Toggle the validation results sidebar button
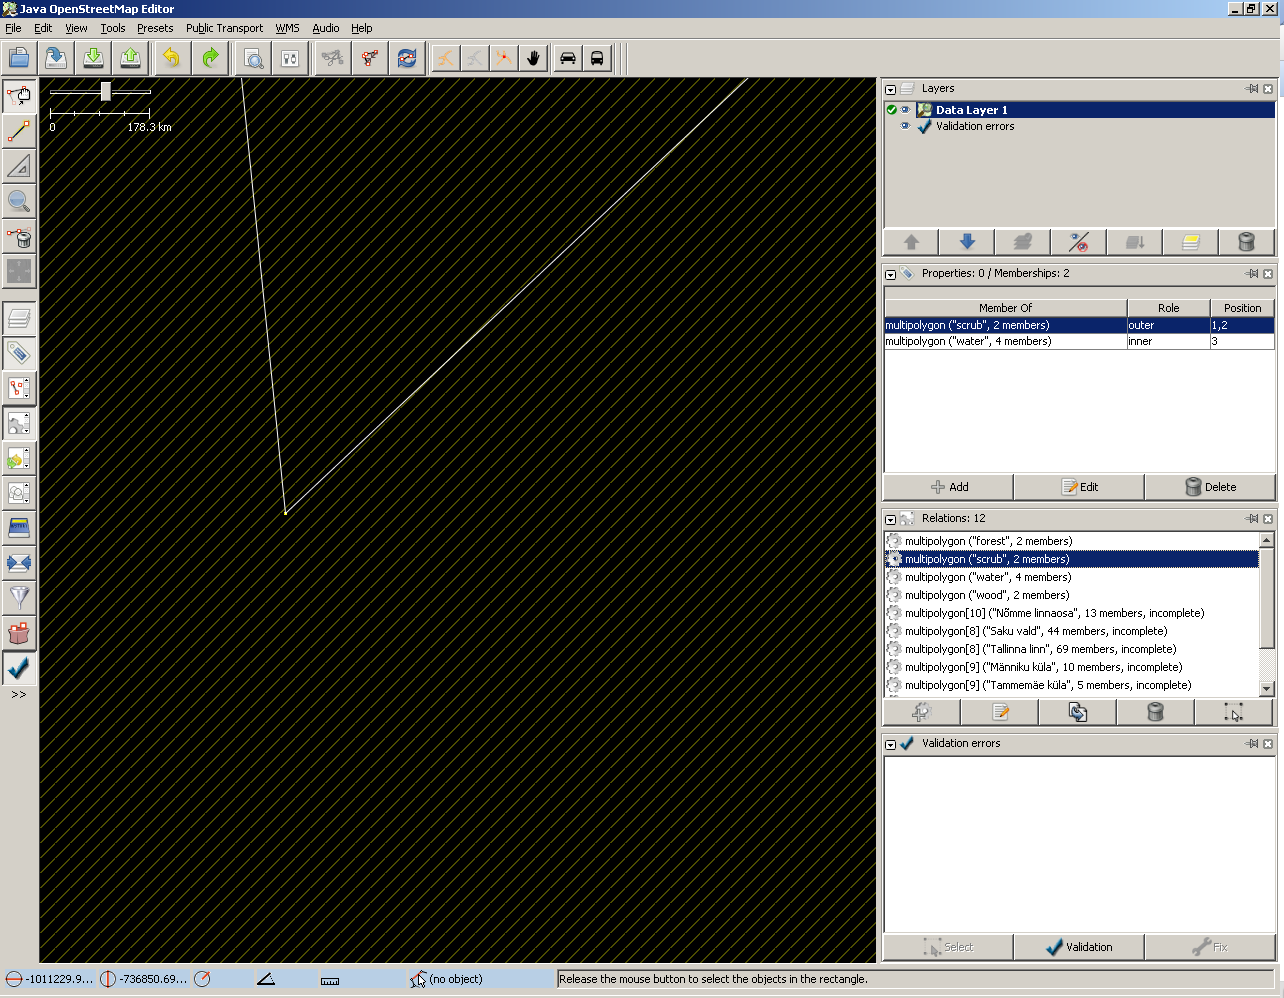1284x998 pixels. 19,667
